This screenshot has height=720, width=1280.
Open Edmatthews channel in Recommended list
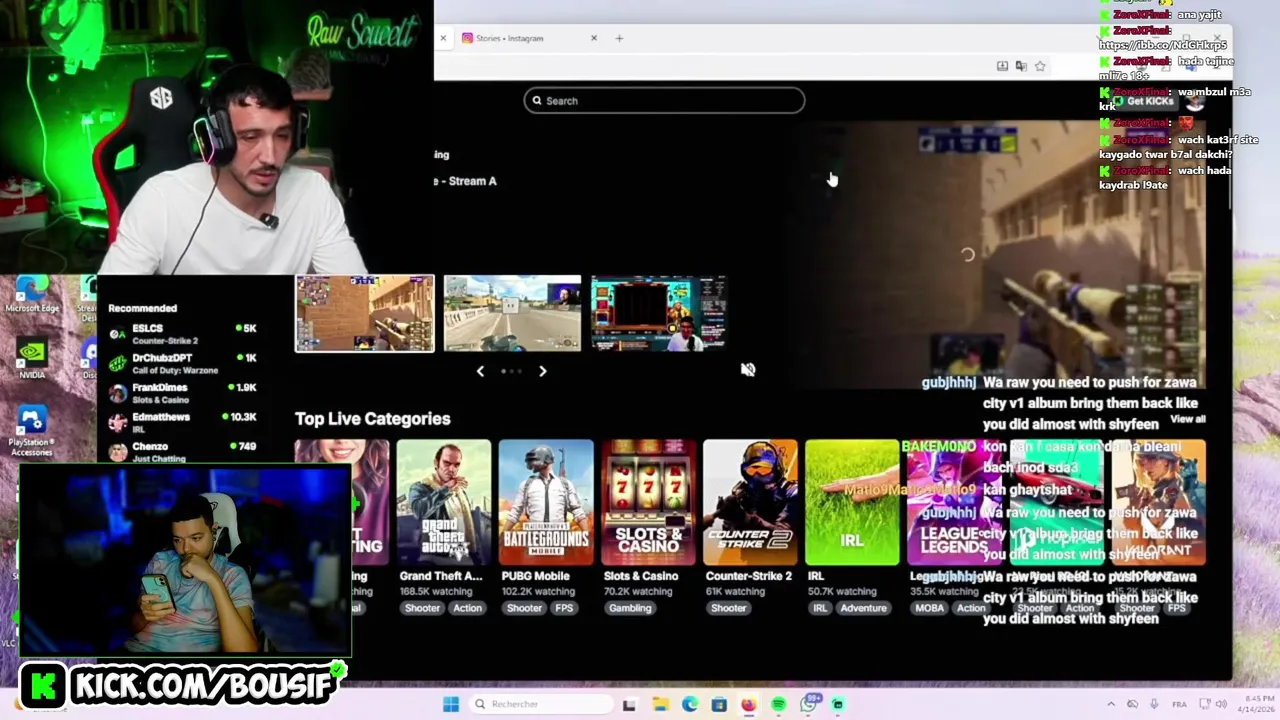pyautogui.click(x=182, y=422)
